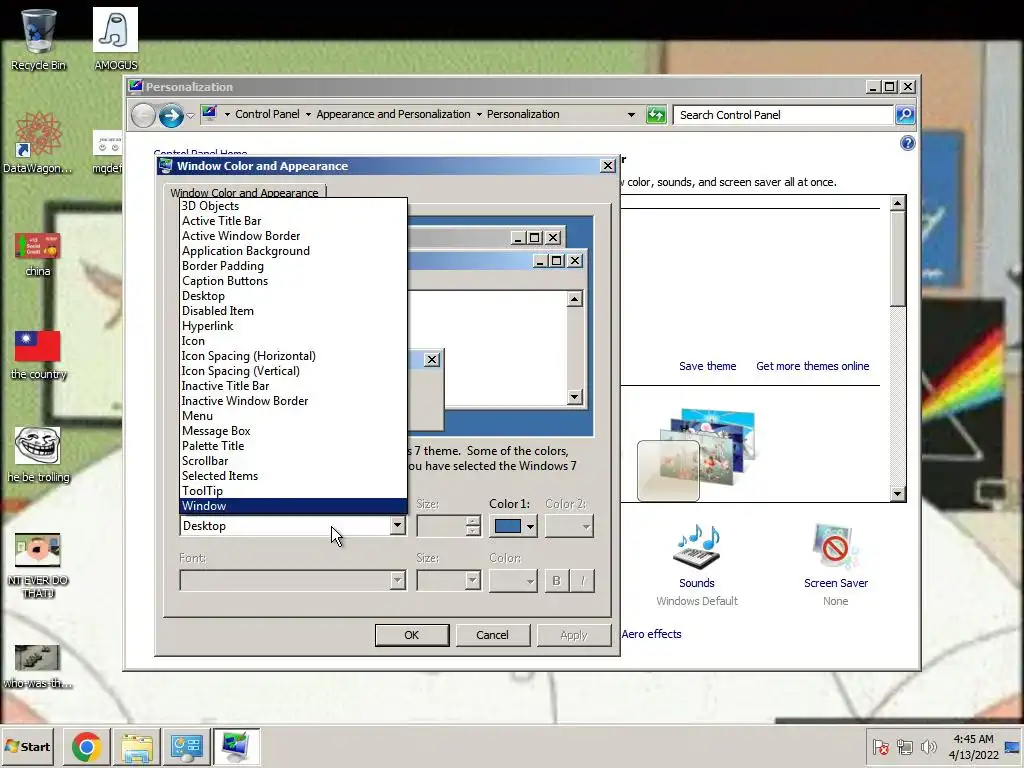Expand the address bar history dropdown
1024x768 pixels.
(631, 115)
